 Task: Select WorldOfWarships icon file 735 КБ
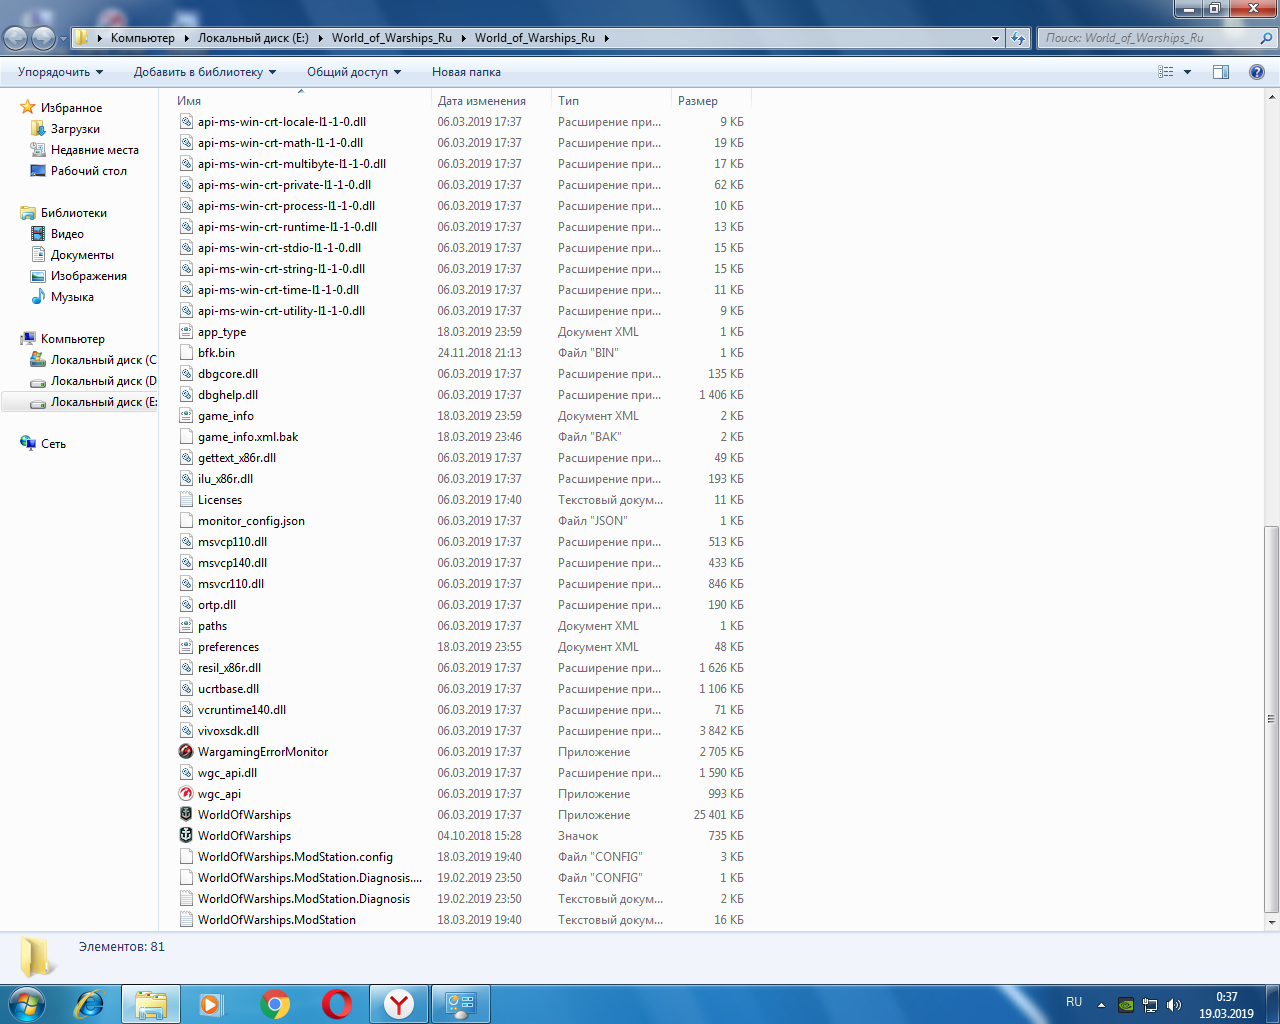click(186, 836)
